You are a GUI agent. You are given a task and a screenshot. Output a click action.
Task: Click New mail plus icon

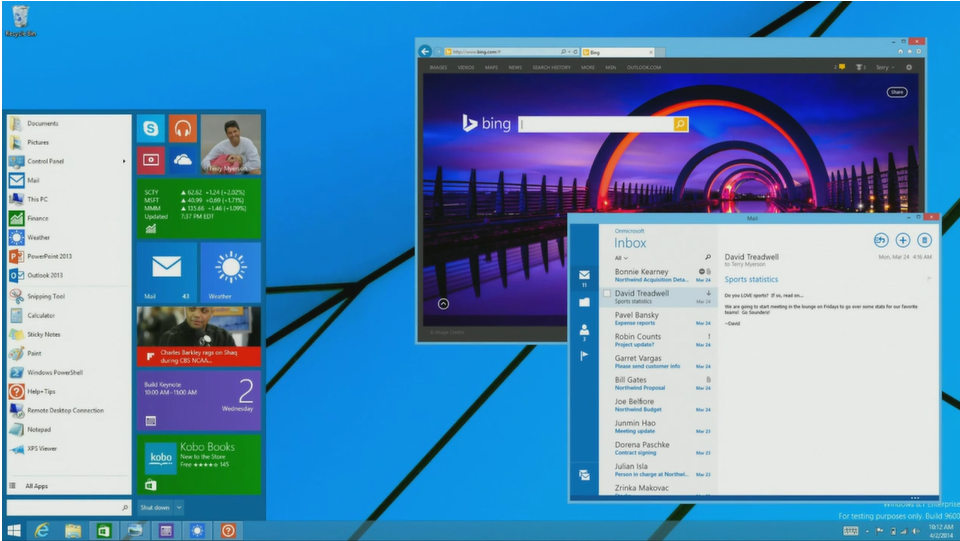pos(902,241)
